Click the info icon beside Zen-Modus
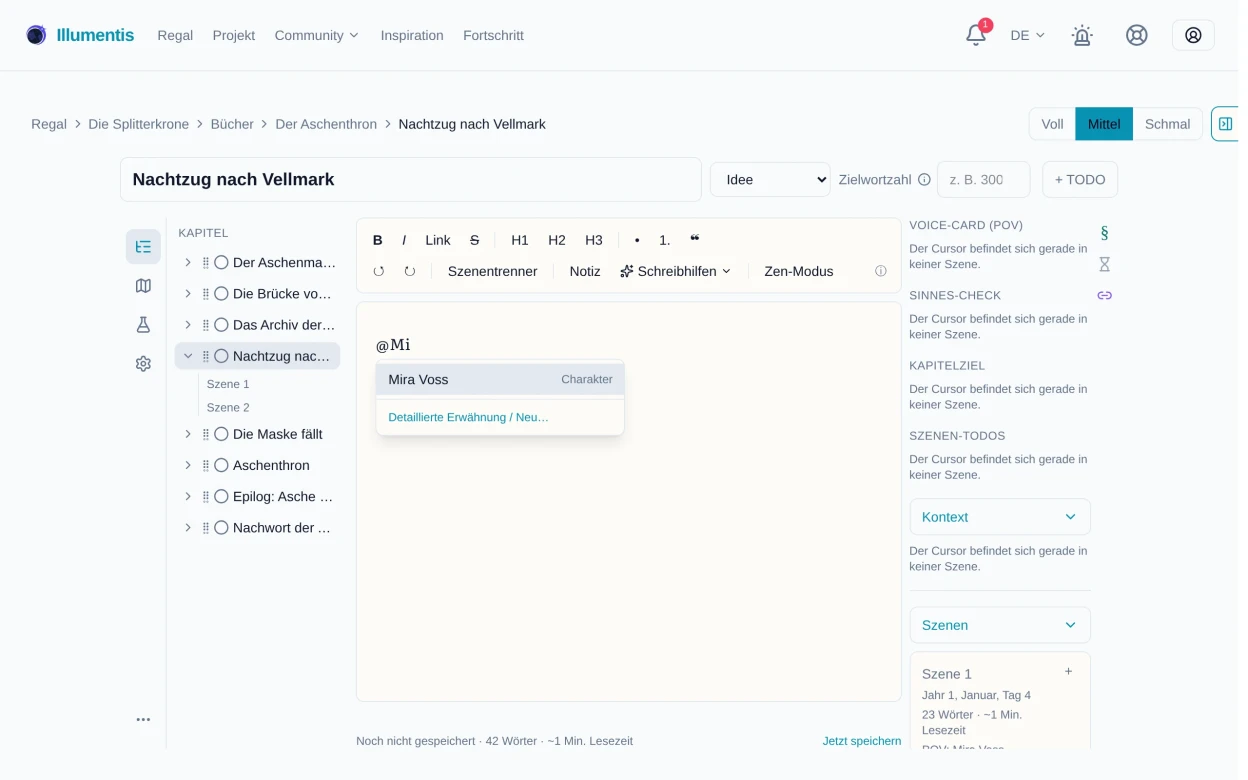This screenshot has height=780, width=1248. tap(881, 271)
